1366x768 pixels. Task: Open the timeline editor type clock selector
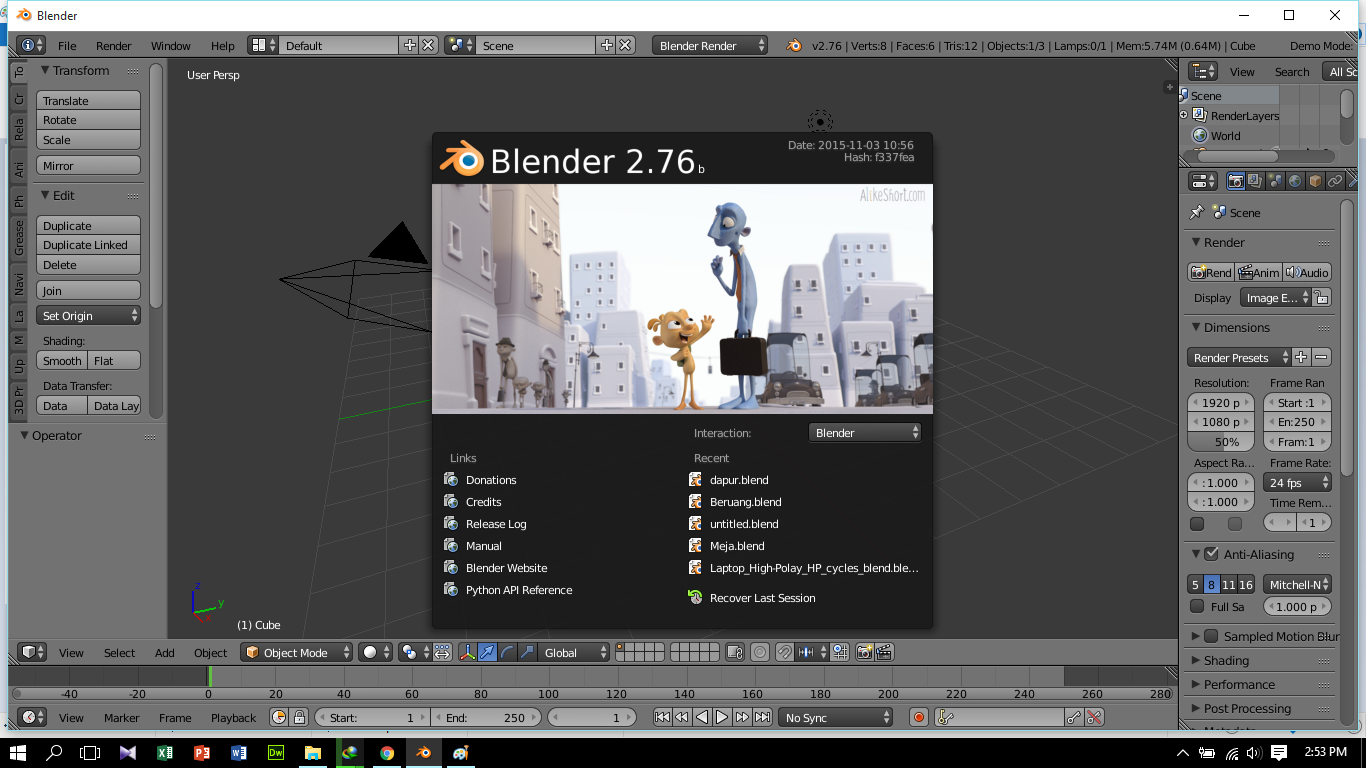click(x=33, y=717)
